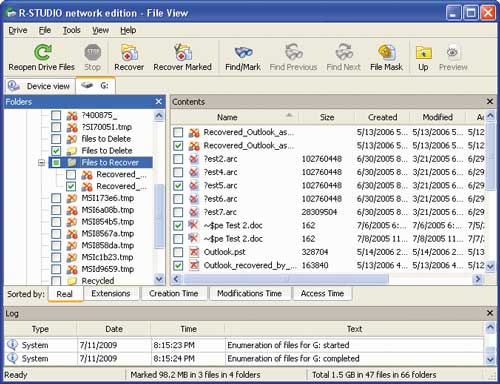The width and height of the screenshot is (500, 384).
Task: Open the Drive menu
Action: [x=18, y=30]
